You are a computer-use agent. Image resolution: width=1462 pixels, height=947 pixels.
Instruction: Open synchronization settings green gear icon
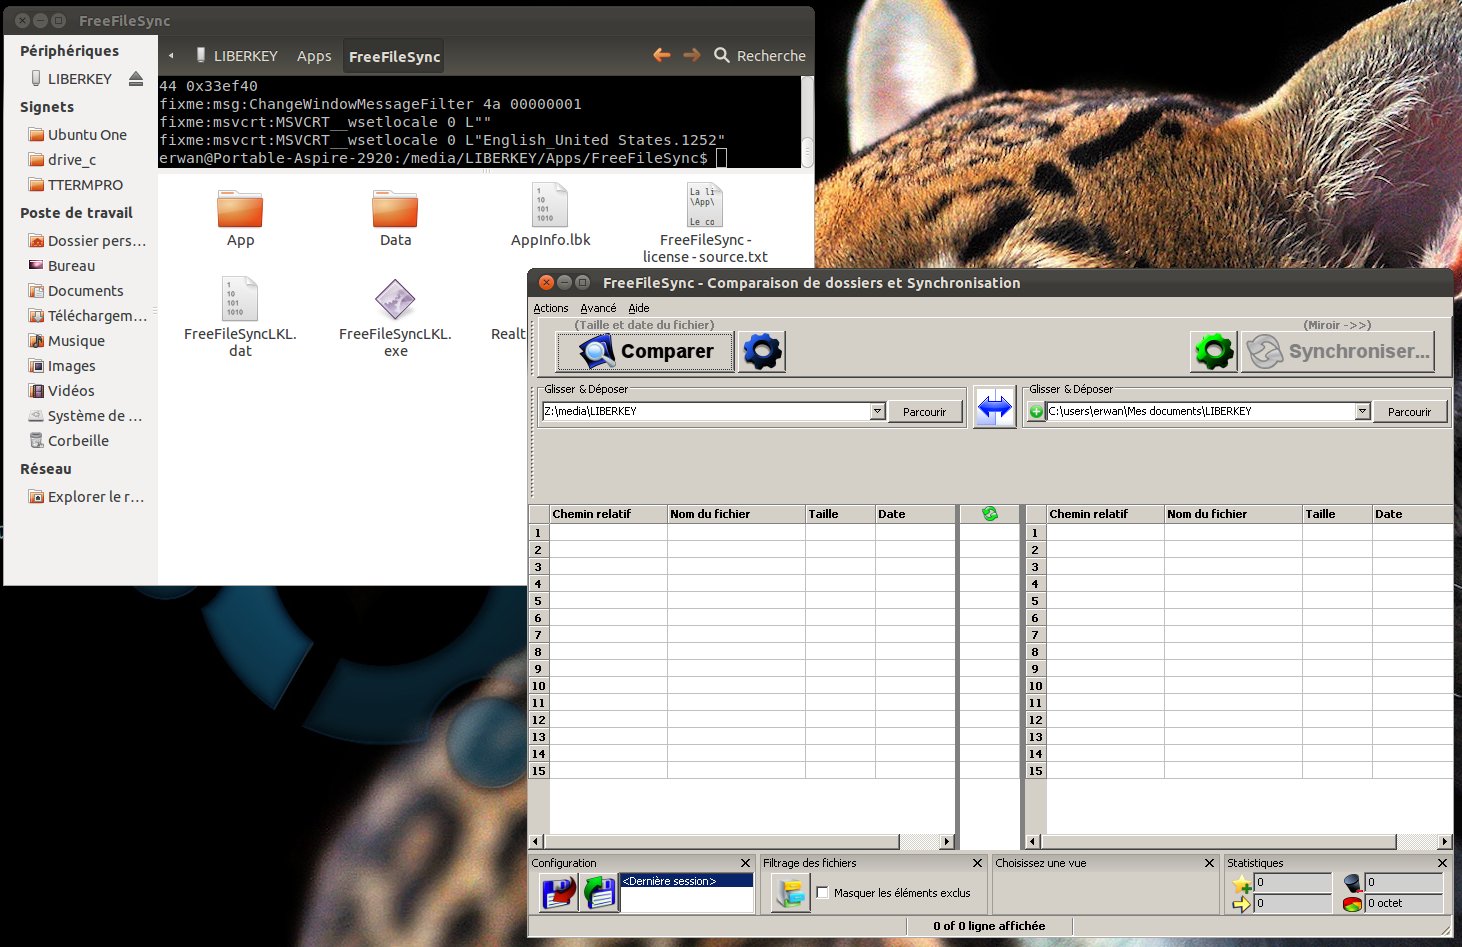coord(1214,351)
